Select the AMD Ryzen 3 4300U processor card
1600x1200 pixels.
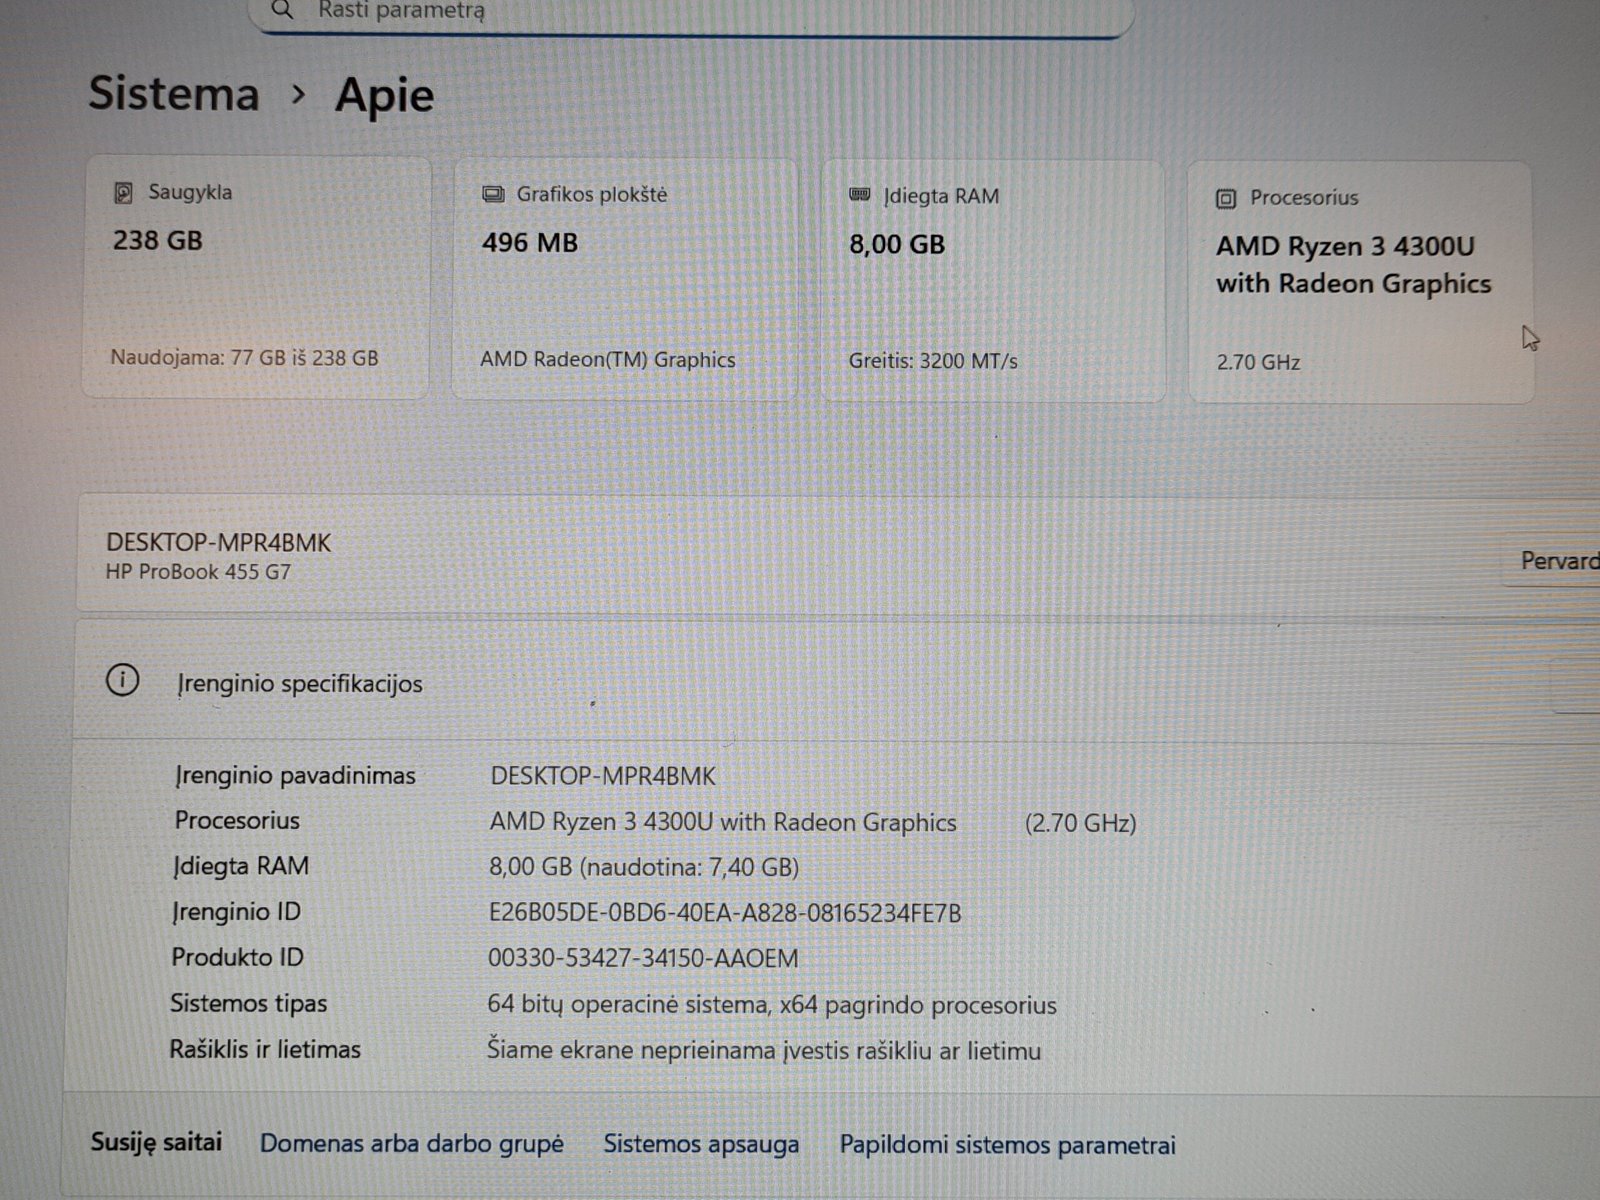(1359, 283)
